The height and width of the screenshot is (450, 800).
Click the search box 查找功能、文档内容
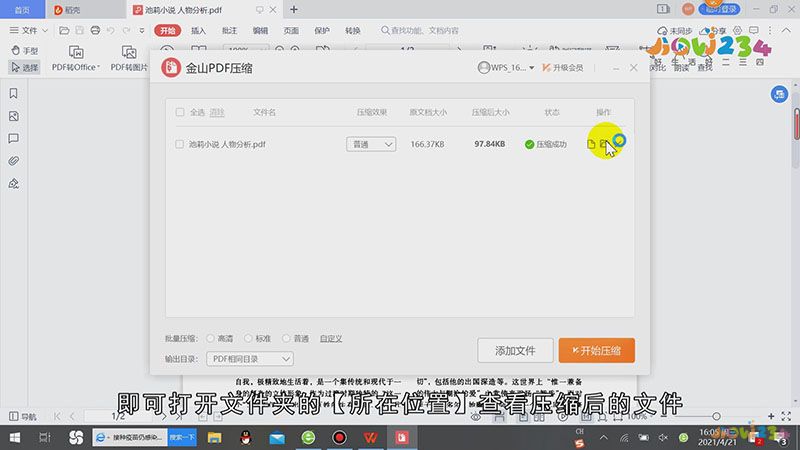tap(421, 31)
